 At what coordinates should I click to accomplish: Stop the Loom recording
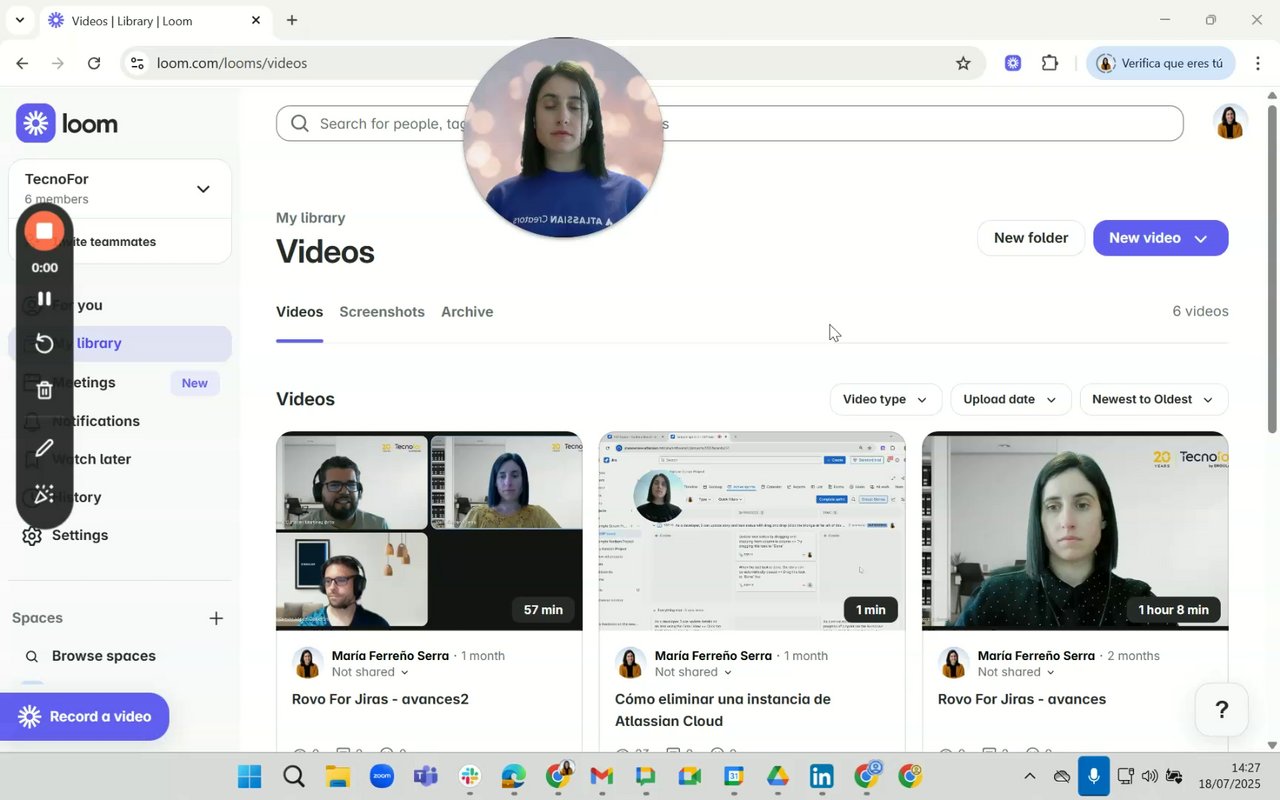44,232
